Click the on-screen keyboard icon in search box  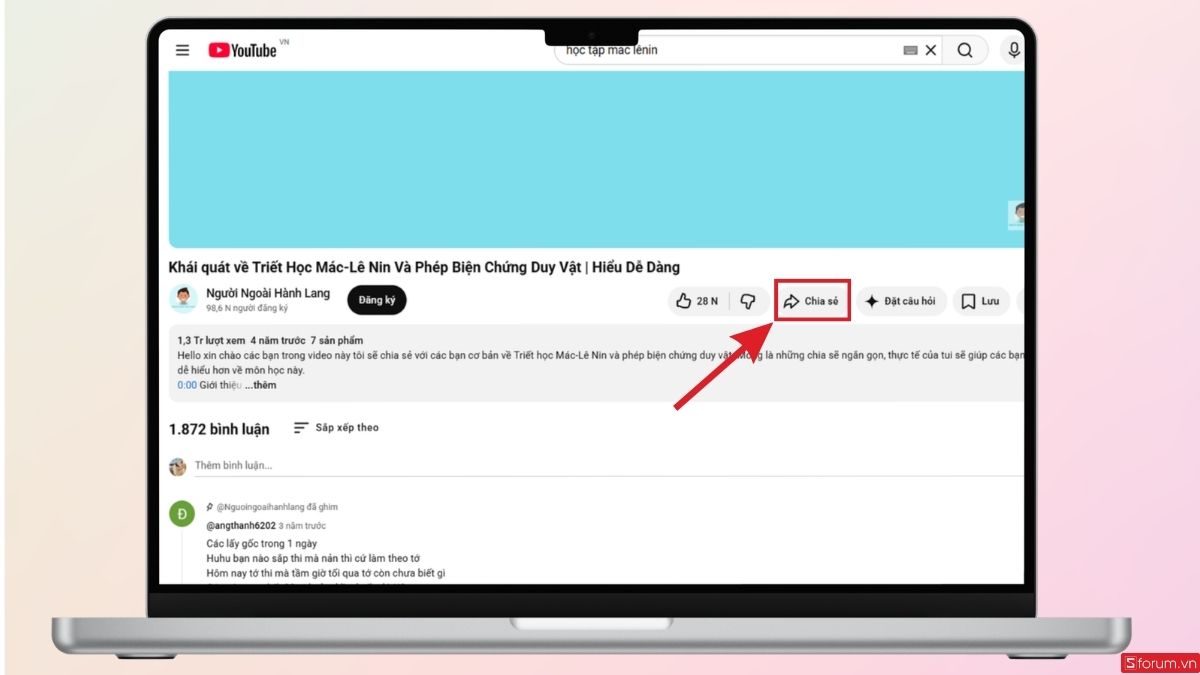coord(910,50)
